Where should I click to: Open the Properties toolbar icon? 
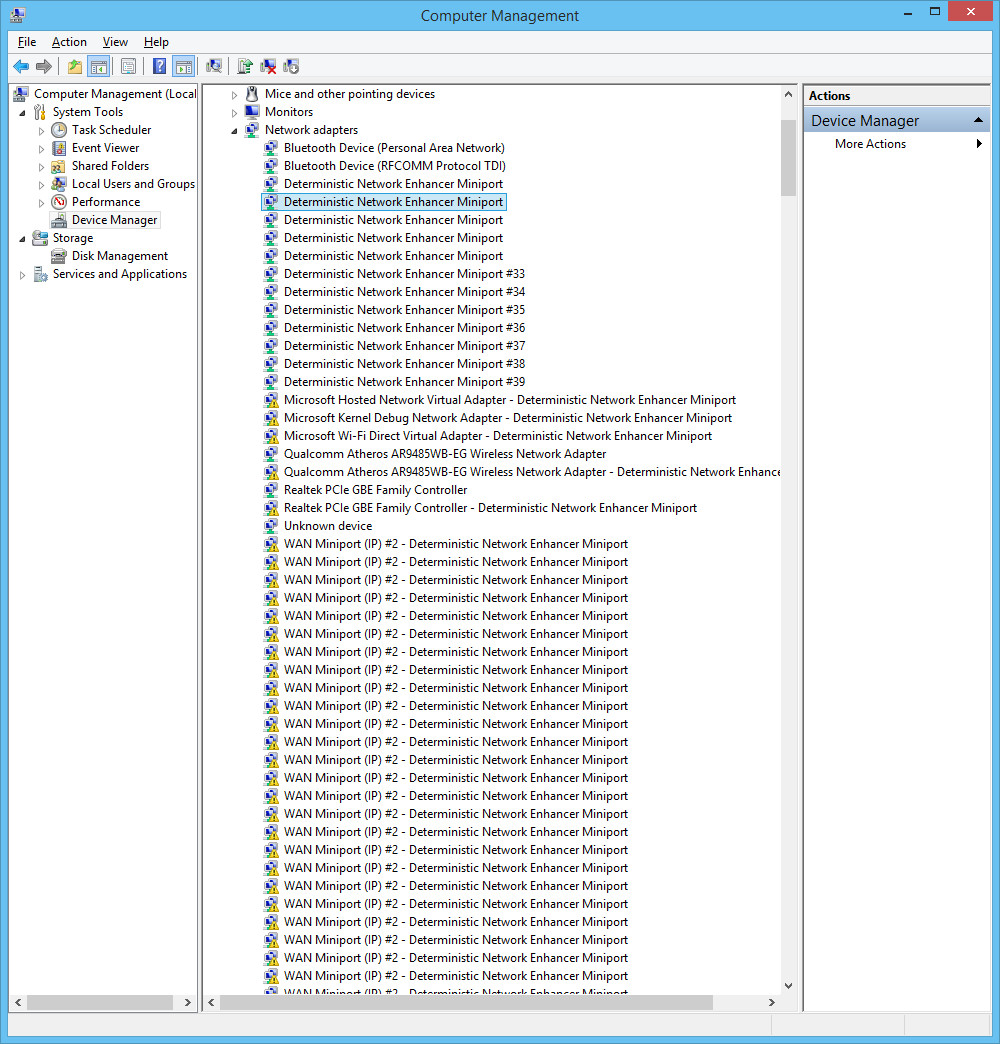[128, 67]
